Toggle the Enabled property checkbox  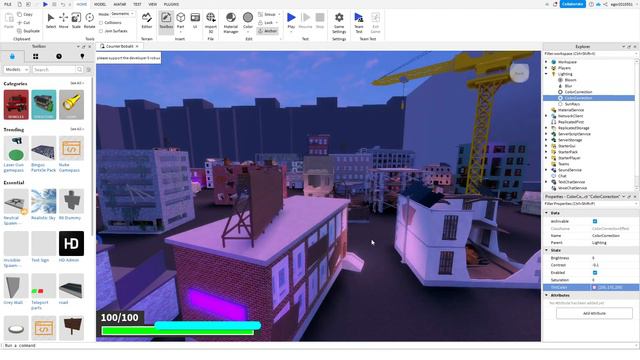595,273
